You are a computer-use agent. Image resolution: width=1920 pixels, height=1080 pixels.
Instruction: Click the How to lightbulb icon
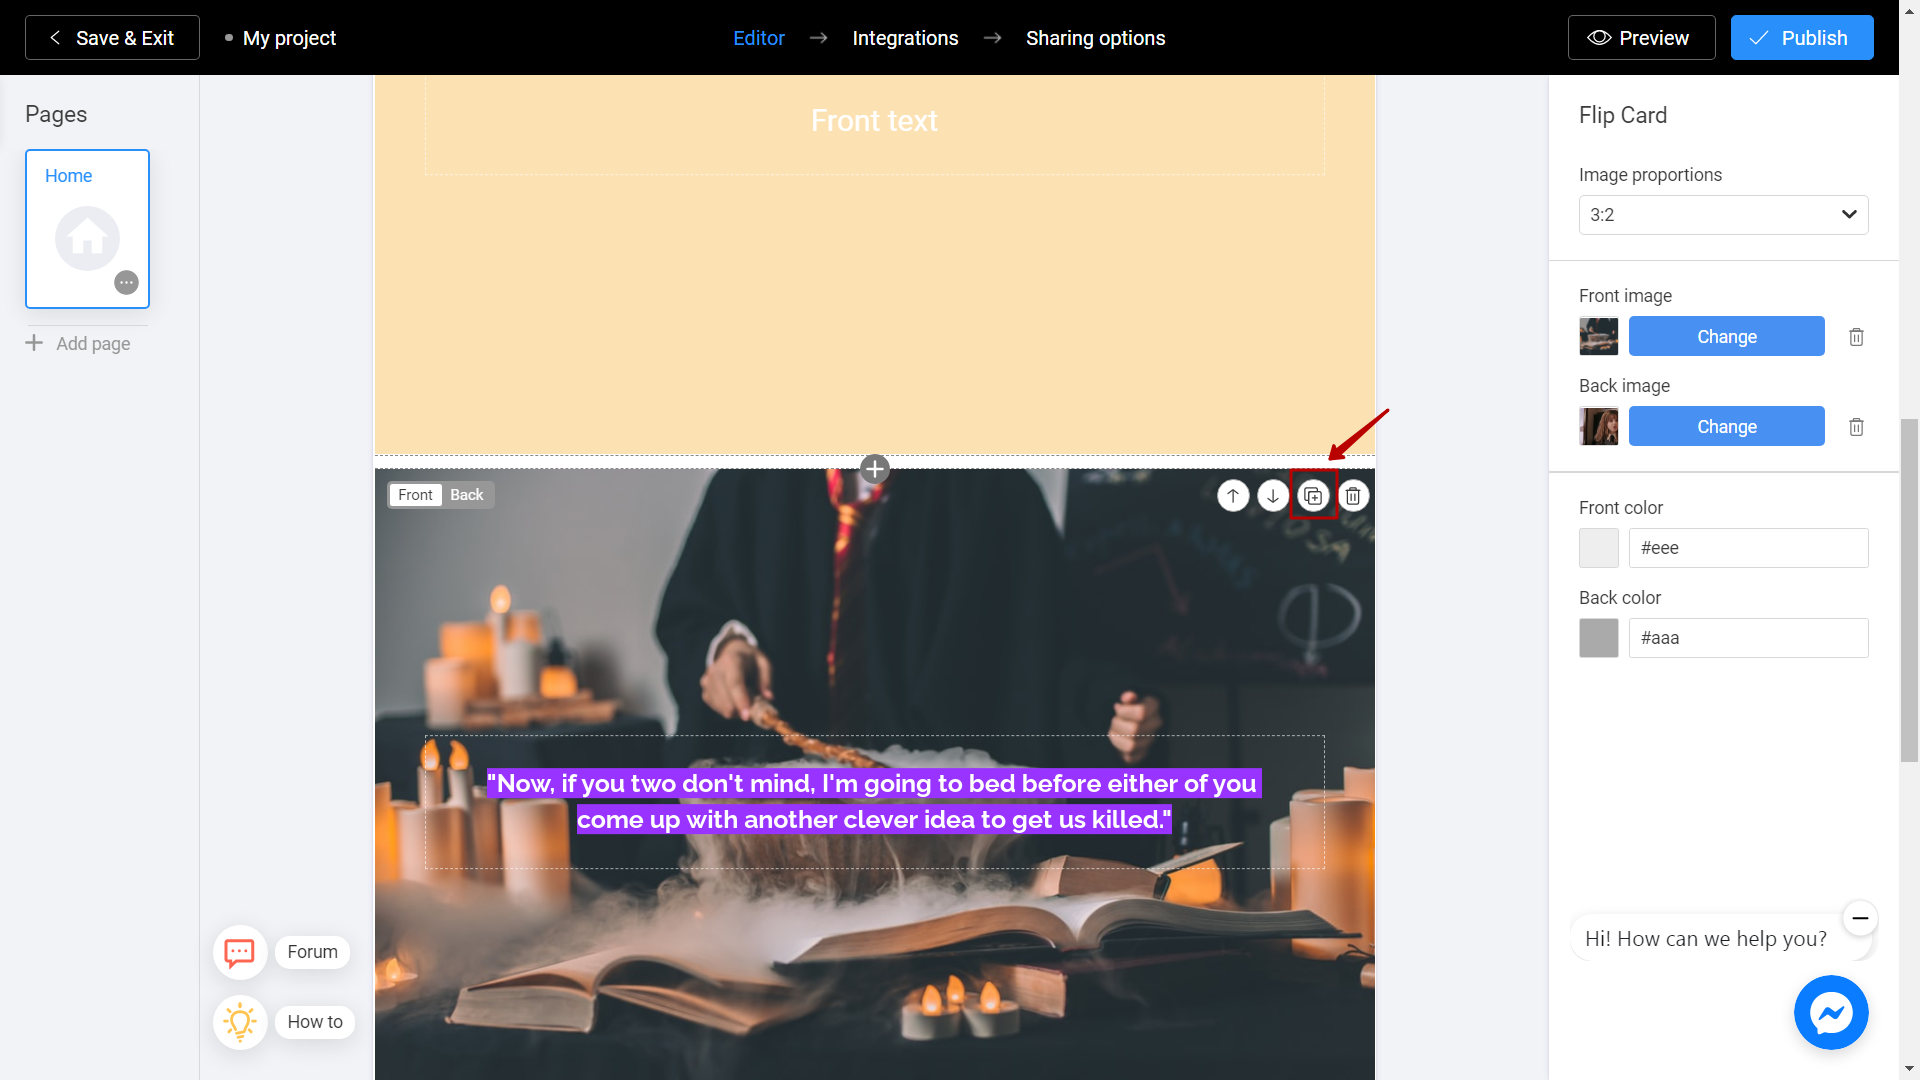tap(240, 1022)
